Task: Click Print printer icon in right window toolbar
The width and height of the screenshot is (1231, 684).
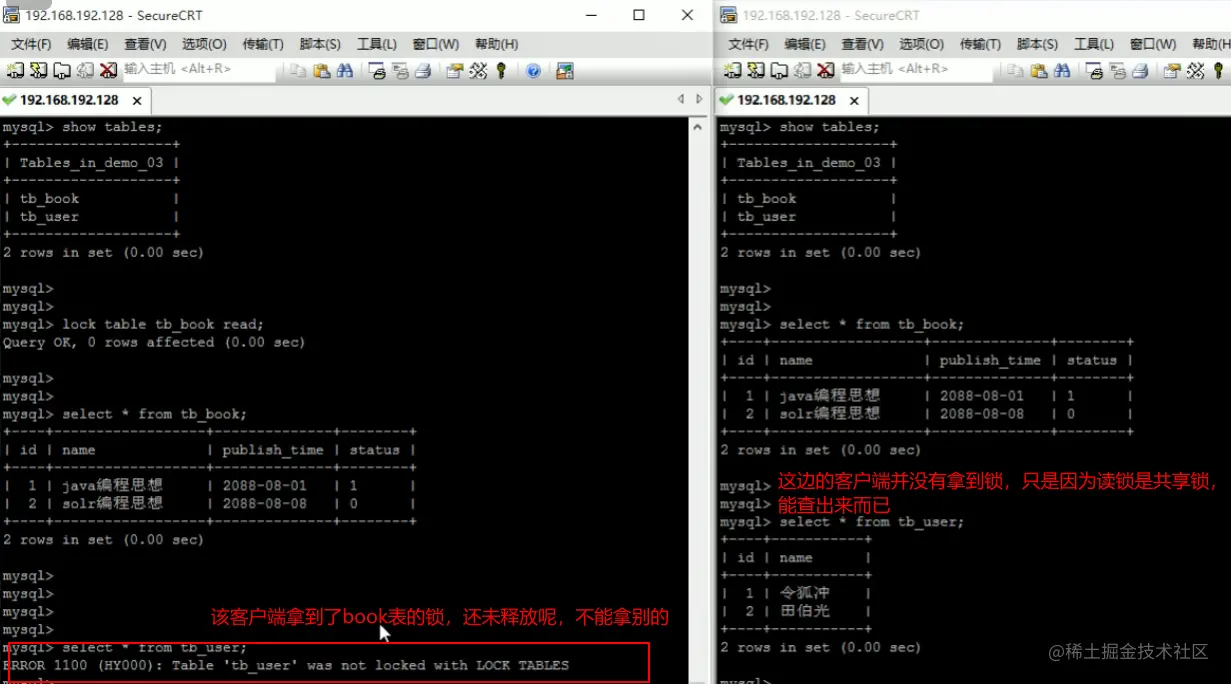Action: pos(1140,70)
